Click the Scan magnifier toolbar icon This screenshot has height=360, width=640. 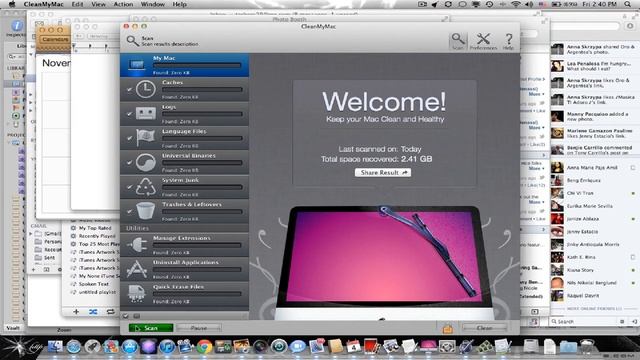tap(458, 40)
